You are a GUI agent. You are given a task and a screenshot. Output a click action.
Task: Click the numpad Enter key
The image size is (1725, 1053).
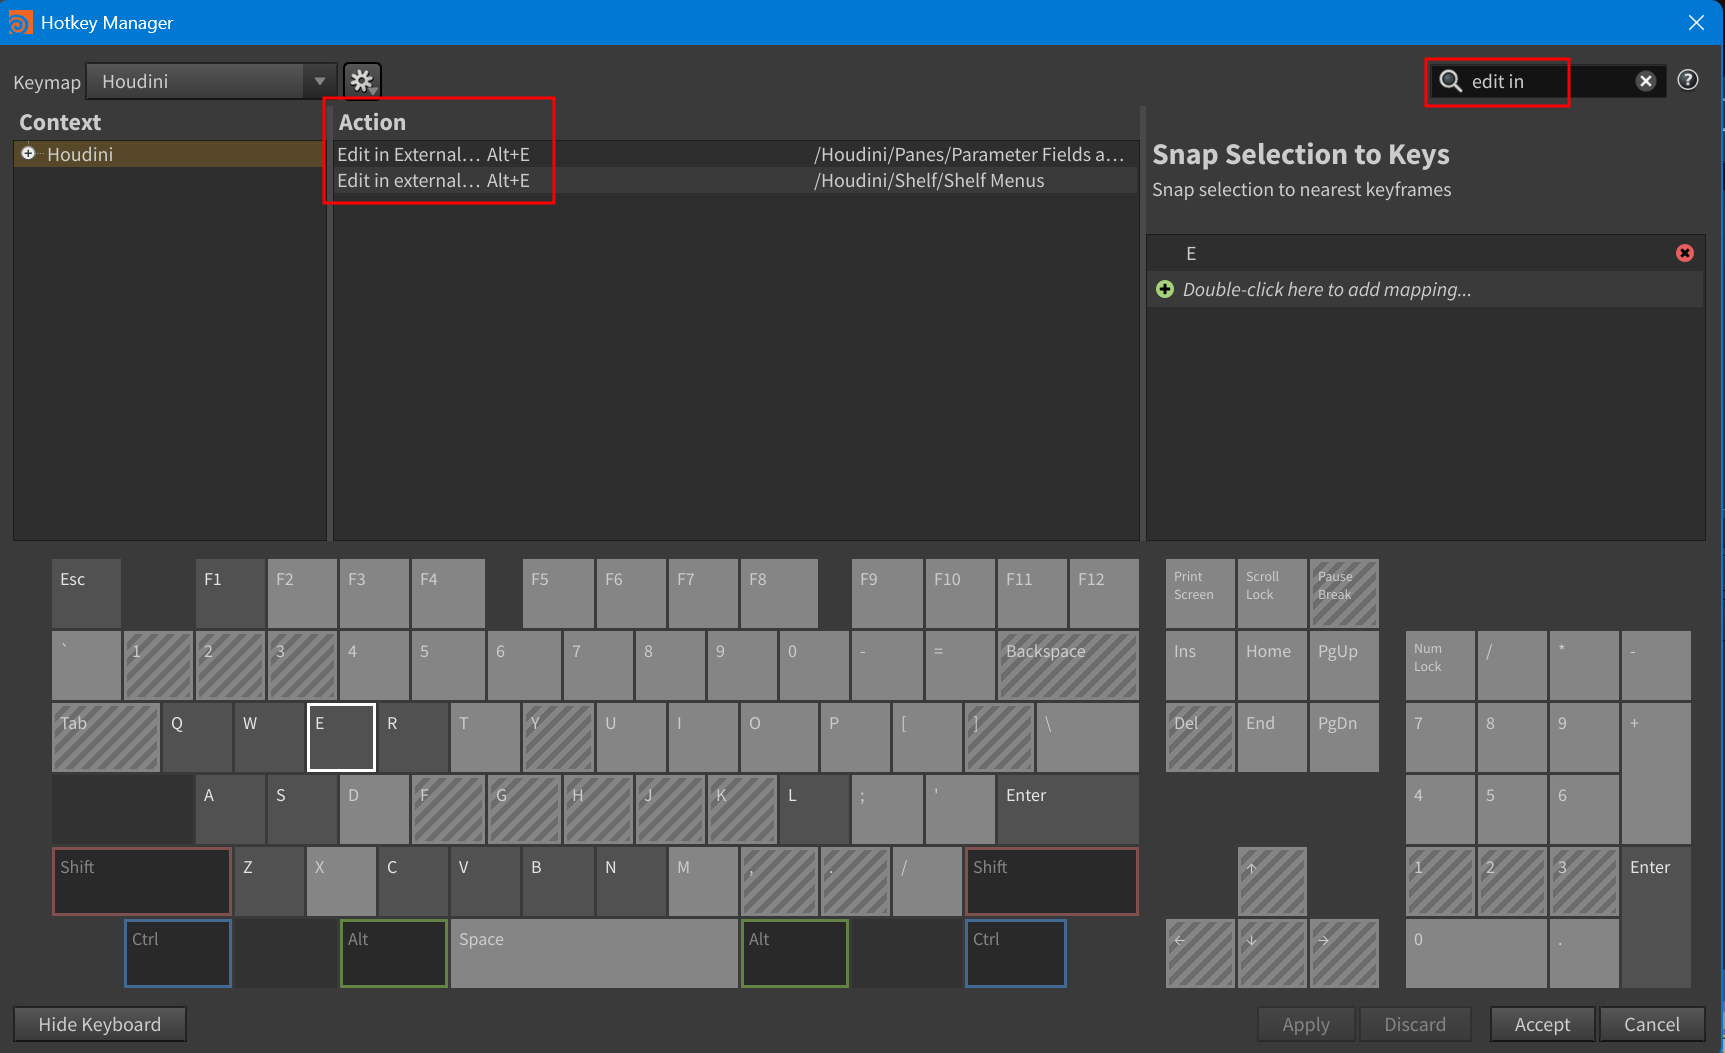point(1656,917)
